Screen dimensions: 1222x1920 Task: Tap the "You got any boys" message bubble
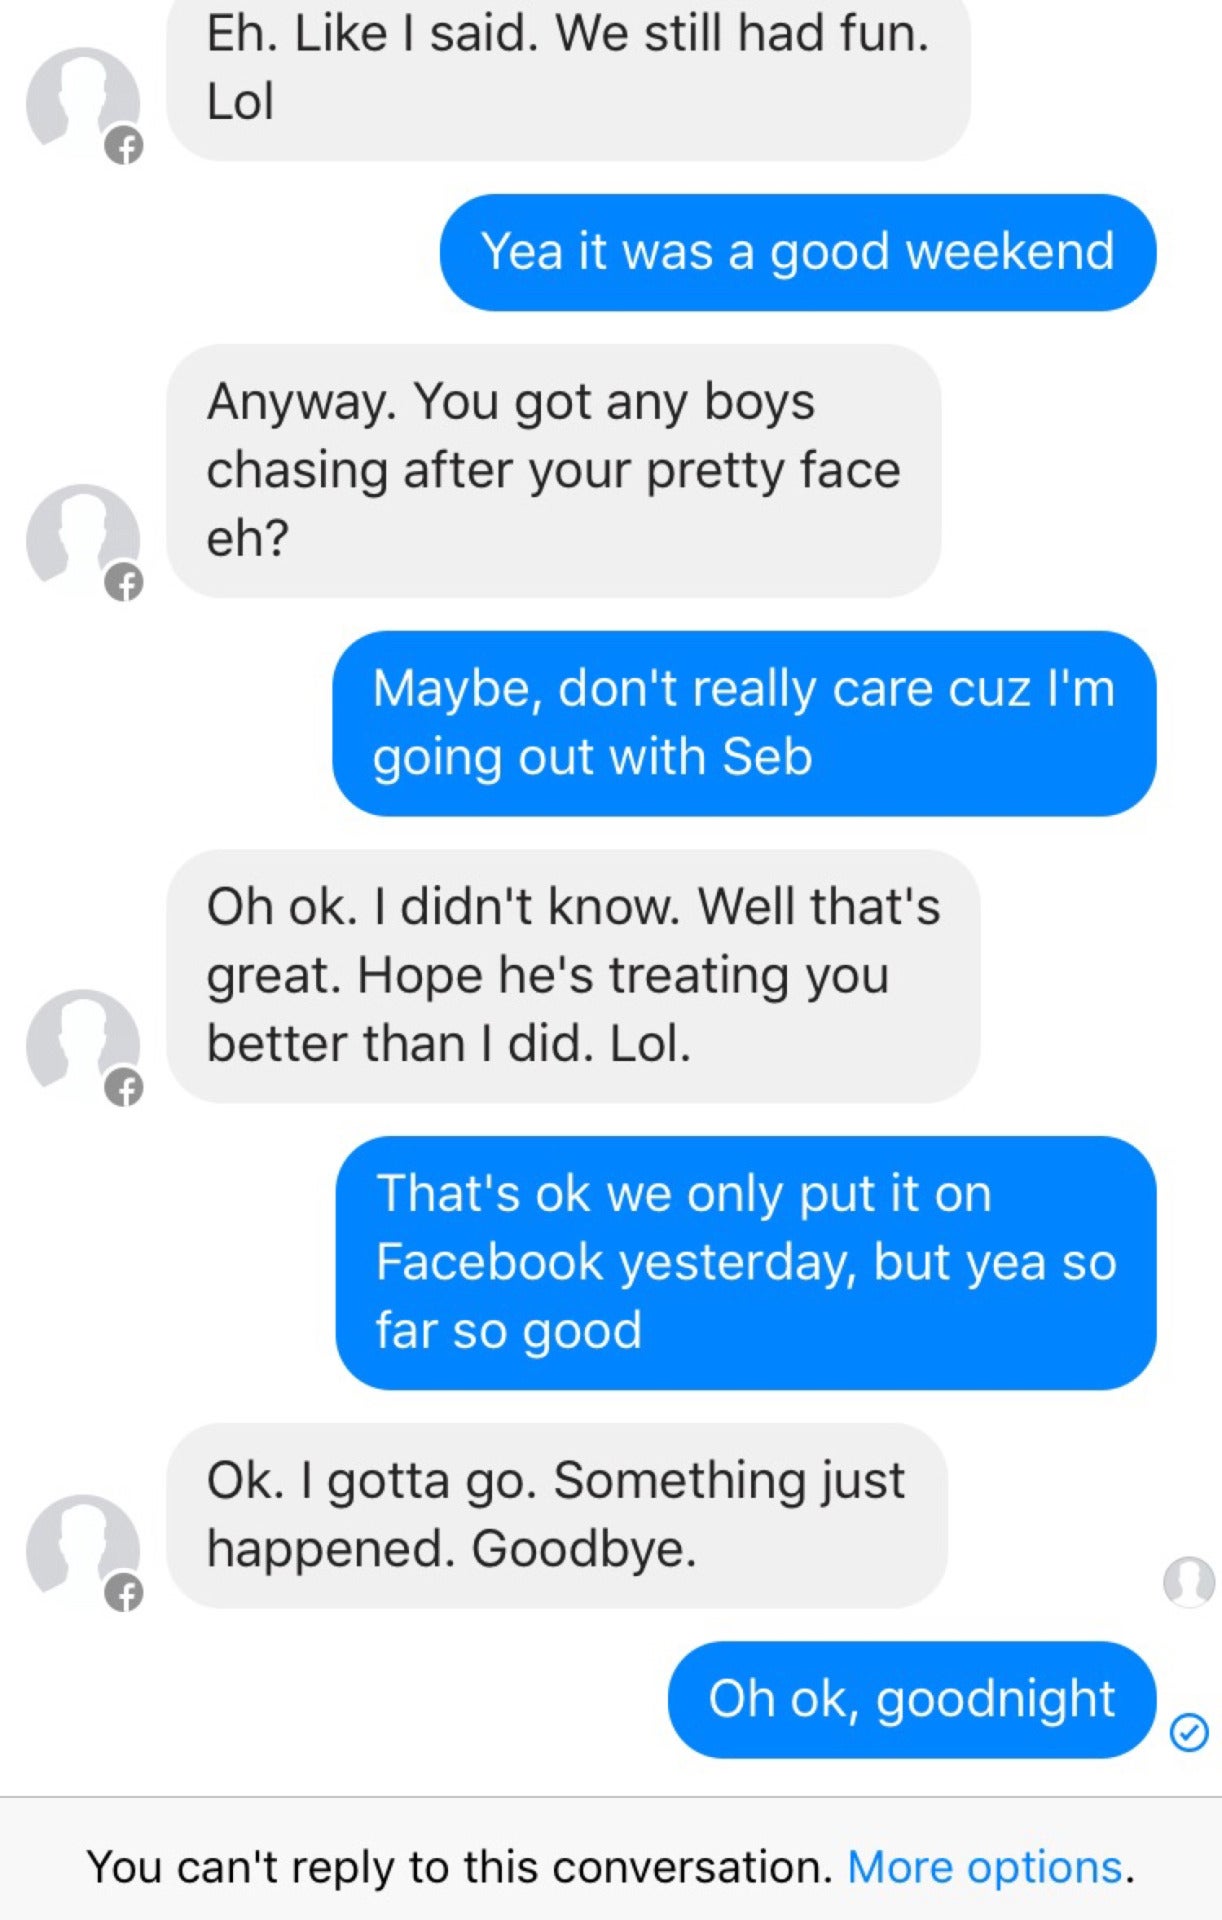tap(553, 470)
